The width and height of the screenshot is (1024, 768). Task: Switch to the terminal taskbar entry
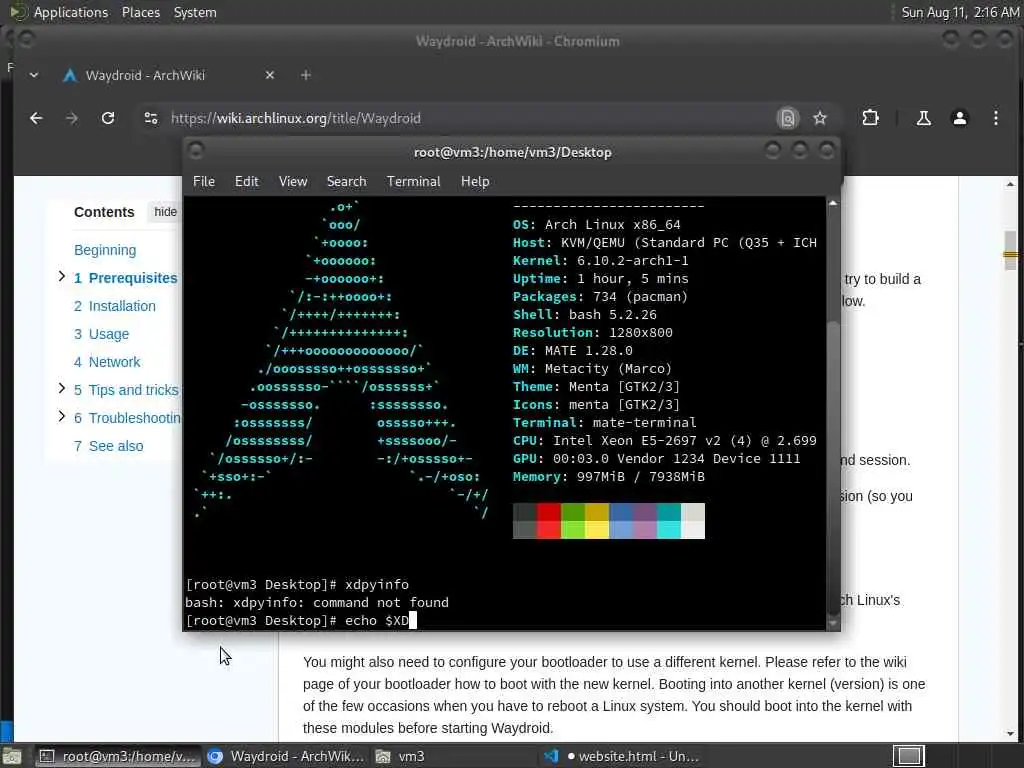coord(116,756)
